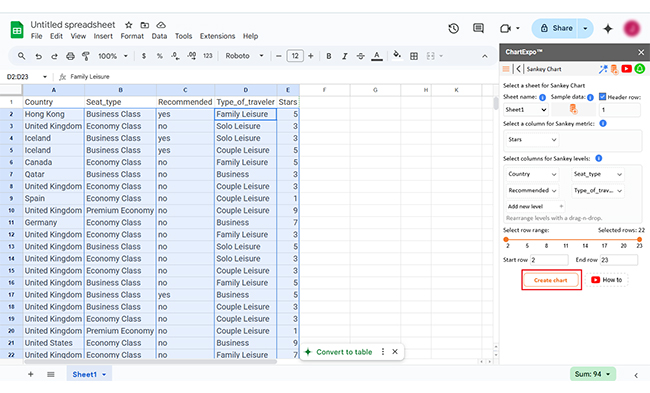Screen dimensions: 650x393
Task: Click Add new level
Action: 535,206
